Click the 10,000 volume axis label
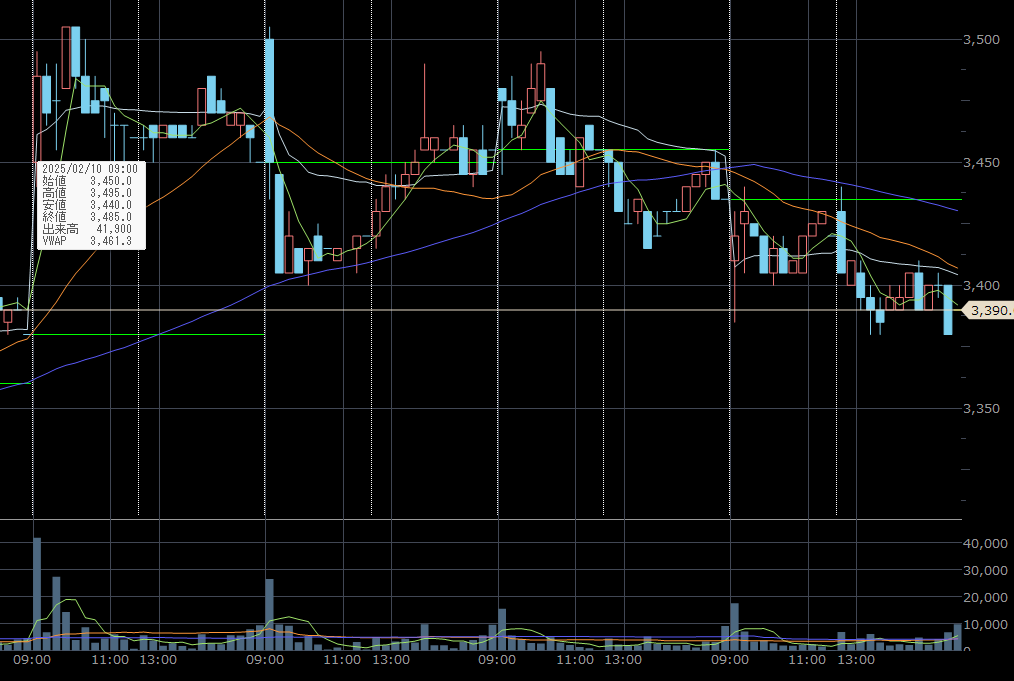The image size is (1014, 681). pyautogui.click(x=985, y=625)
